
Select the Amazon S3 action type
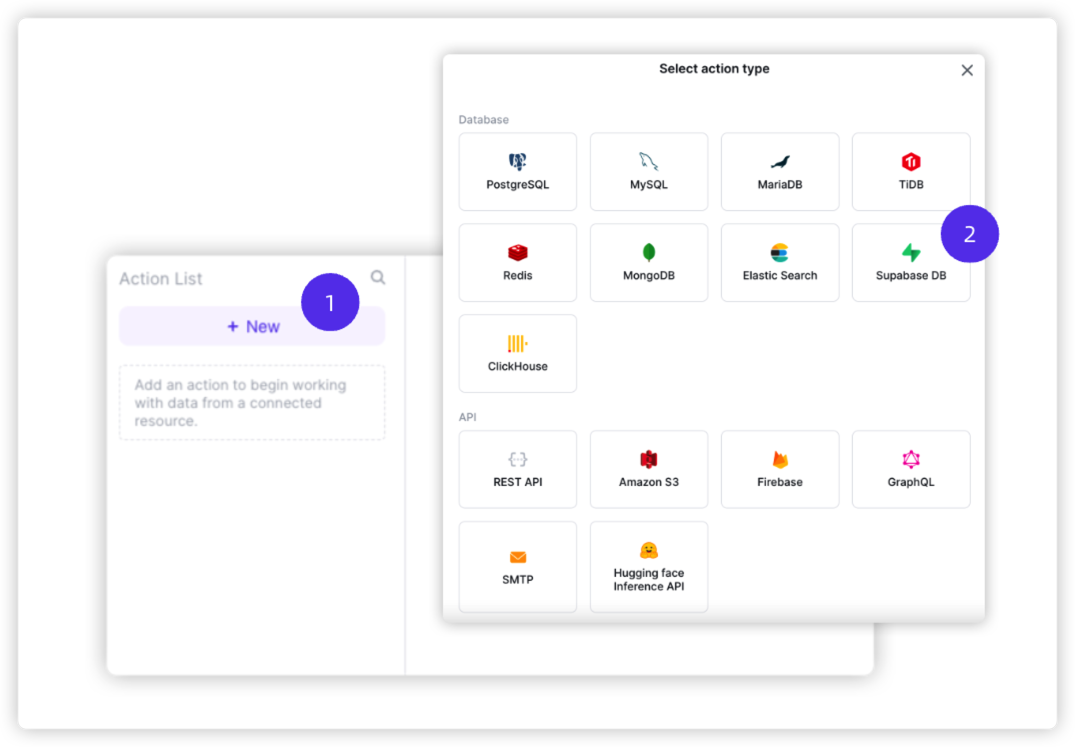pyautogui.click(x=649, y=469)
